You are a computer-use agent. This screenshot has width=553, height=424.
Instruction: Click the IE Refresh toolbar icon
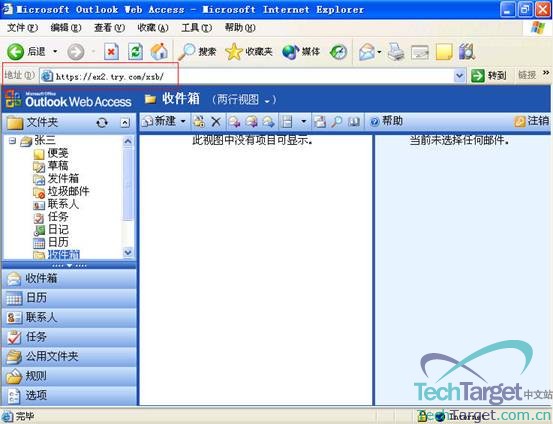(135, 52)
